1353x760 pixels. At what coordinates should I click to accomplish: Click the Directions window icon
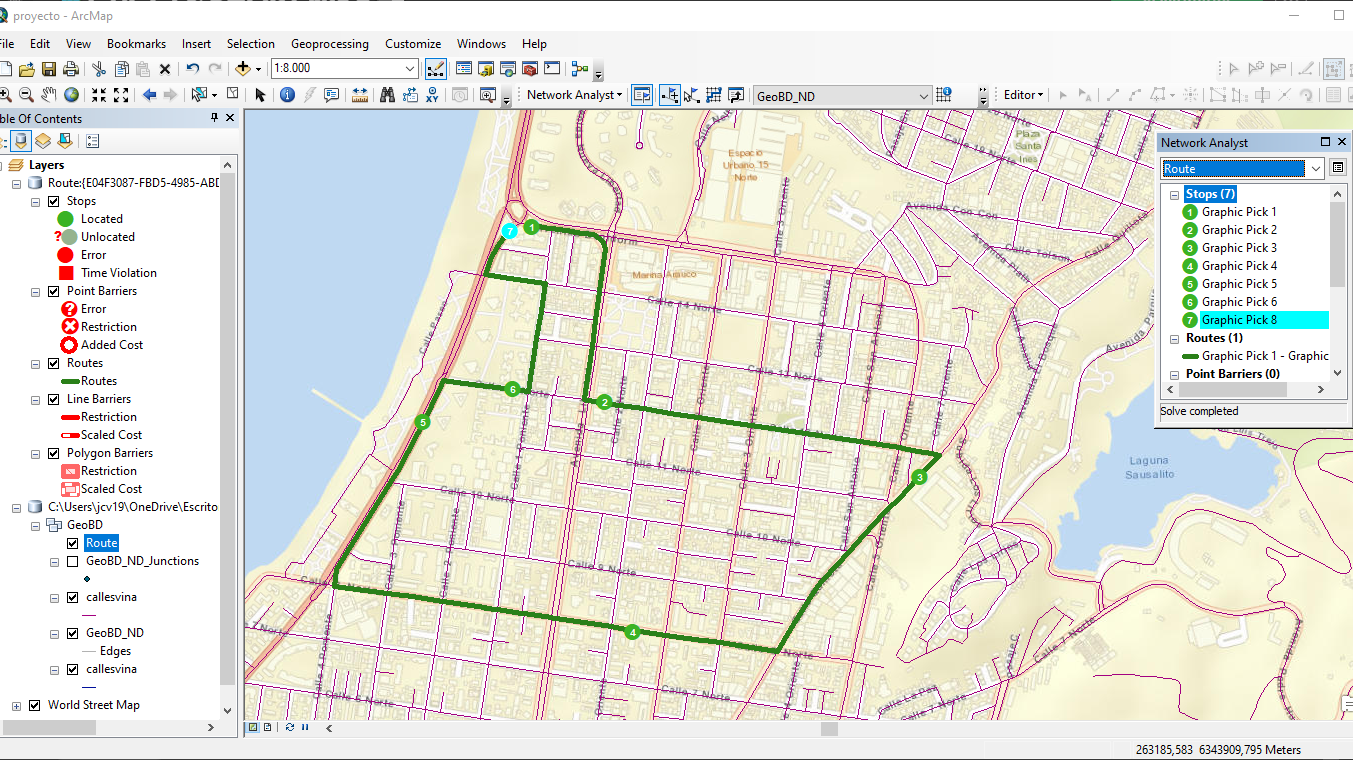[x=736, y=95]
